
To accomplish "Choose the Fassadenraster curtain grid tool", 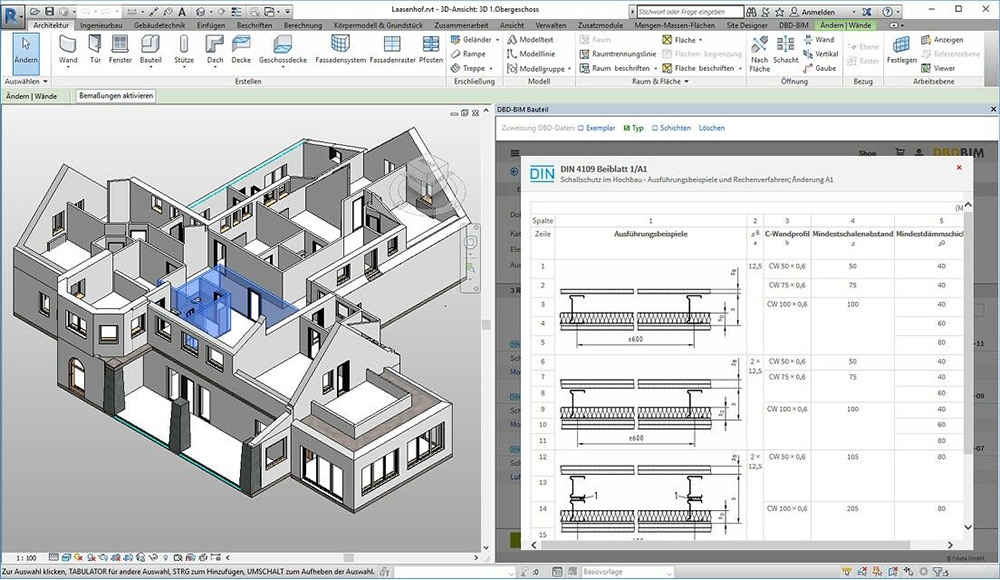I will tap(392, 50).
